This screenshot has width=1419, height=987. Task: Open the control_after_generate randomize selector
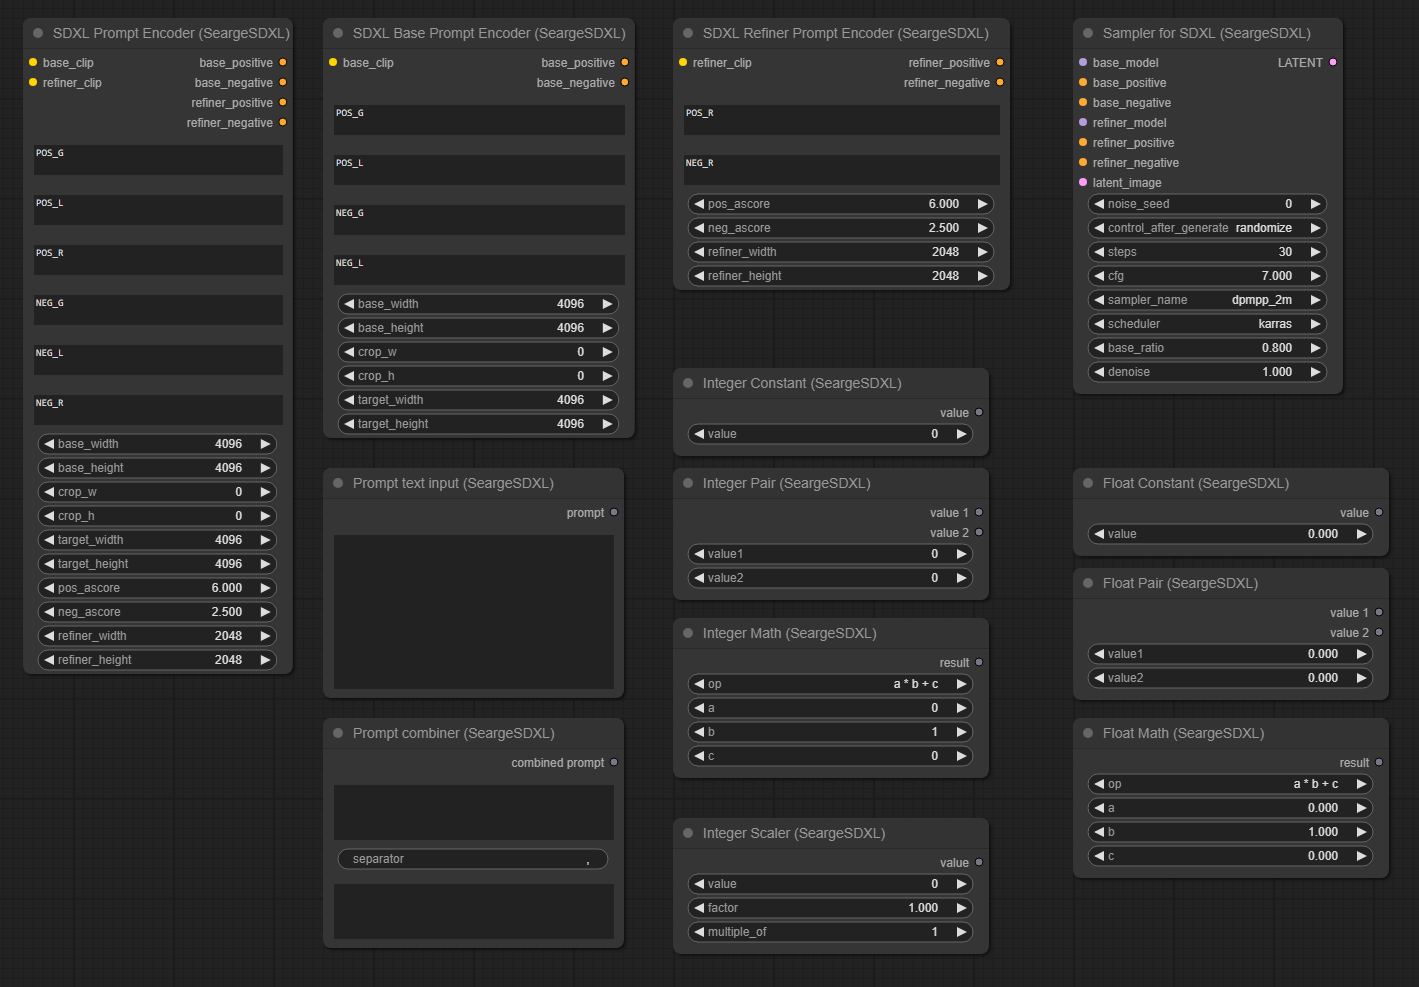(1207, 228)
